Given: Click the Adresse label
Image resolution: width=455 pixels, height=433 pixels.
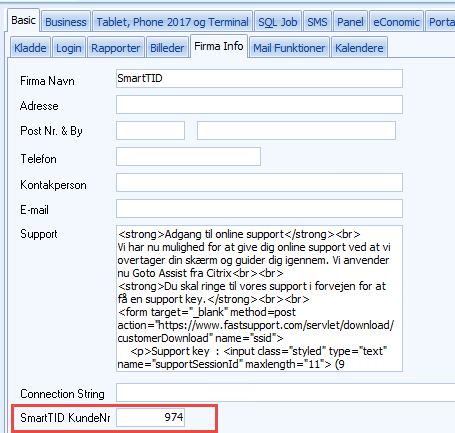Looking at the screenshot, I should [39, 106].
